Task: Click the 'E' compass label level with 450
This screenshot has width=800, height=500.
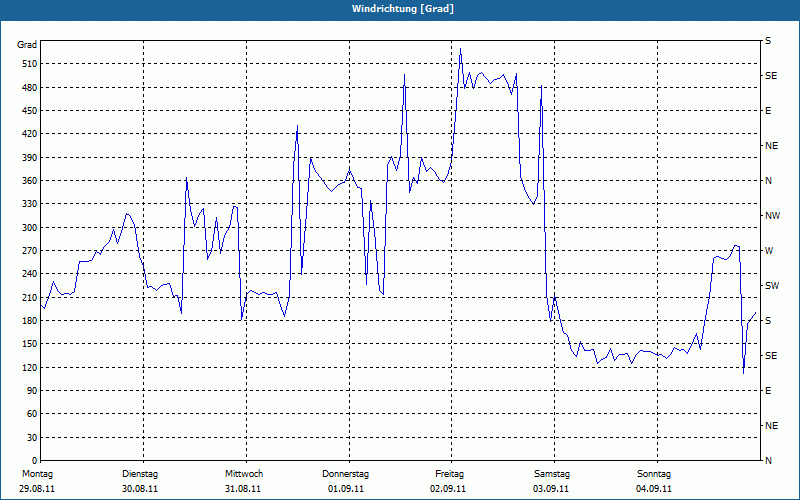Action: 768,111
